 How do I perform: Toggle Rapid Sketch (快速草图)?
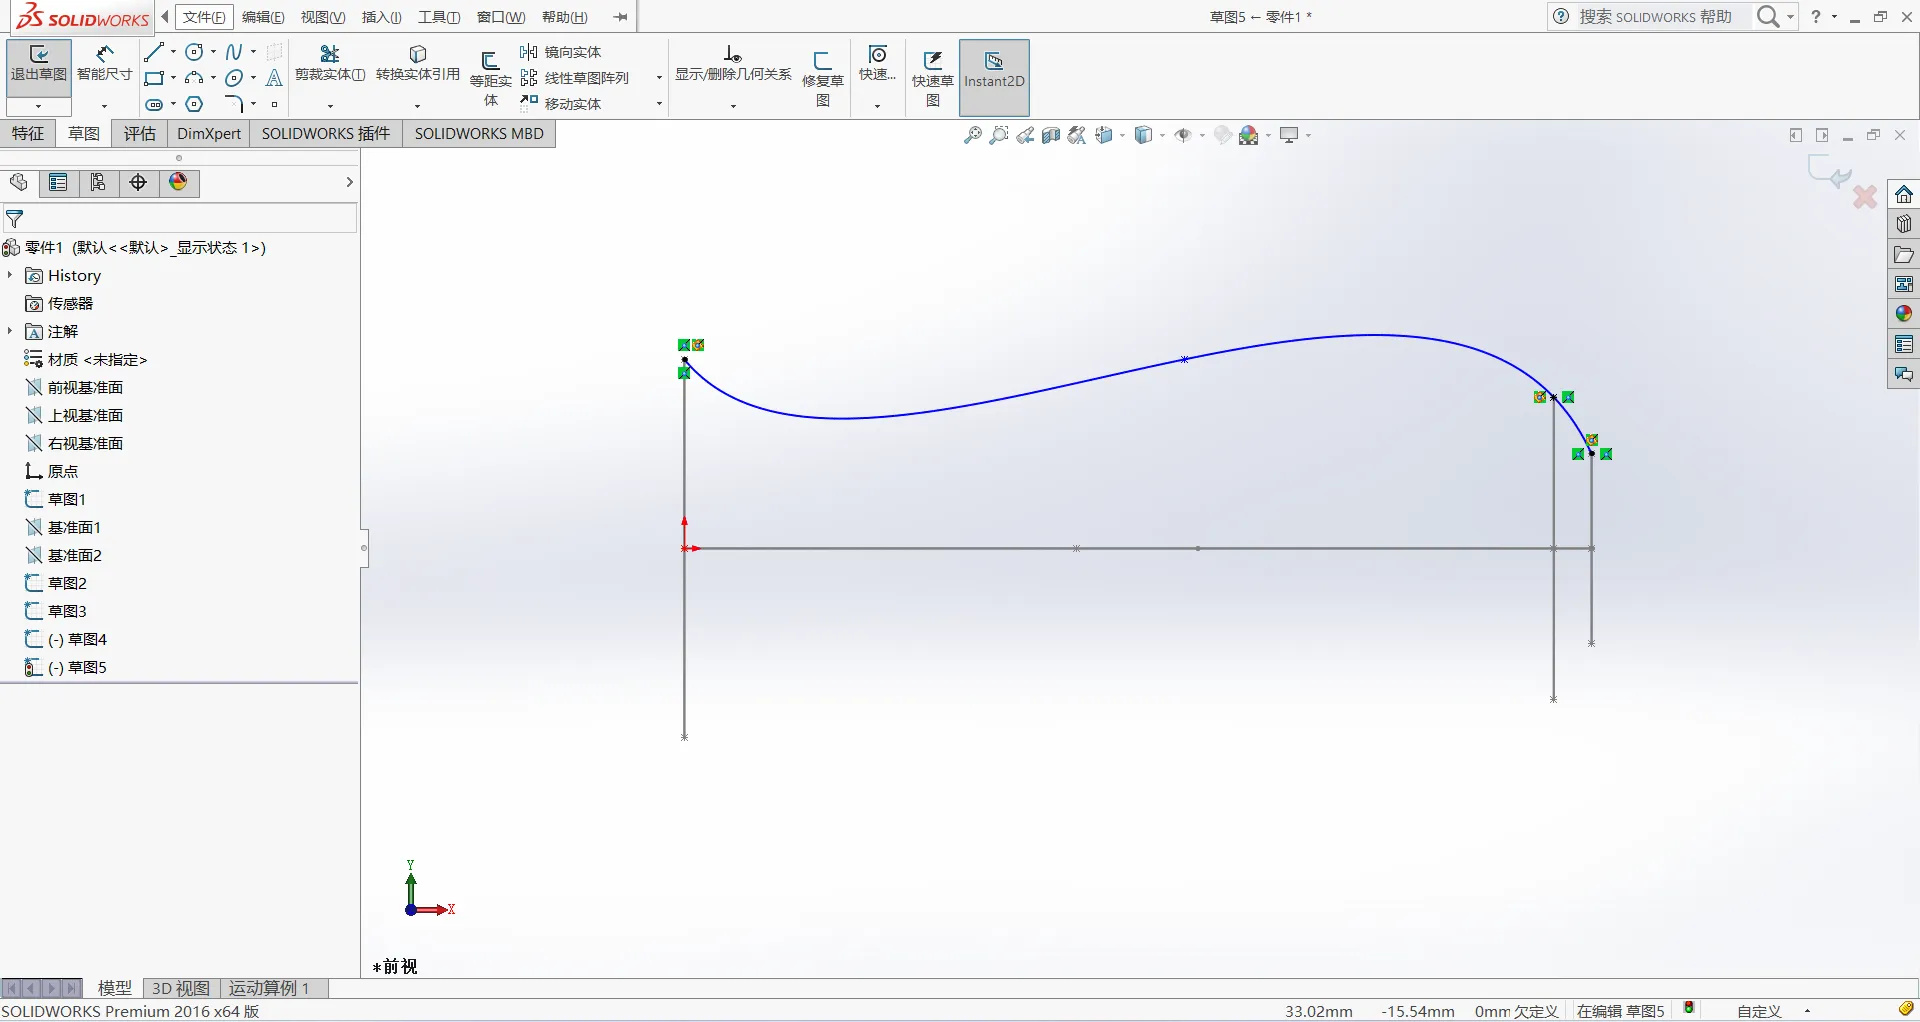(932, 78)
